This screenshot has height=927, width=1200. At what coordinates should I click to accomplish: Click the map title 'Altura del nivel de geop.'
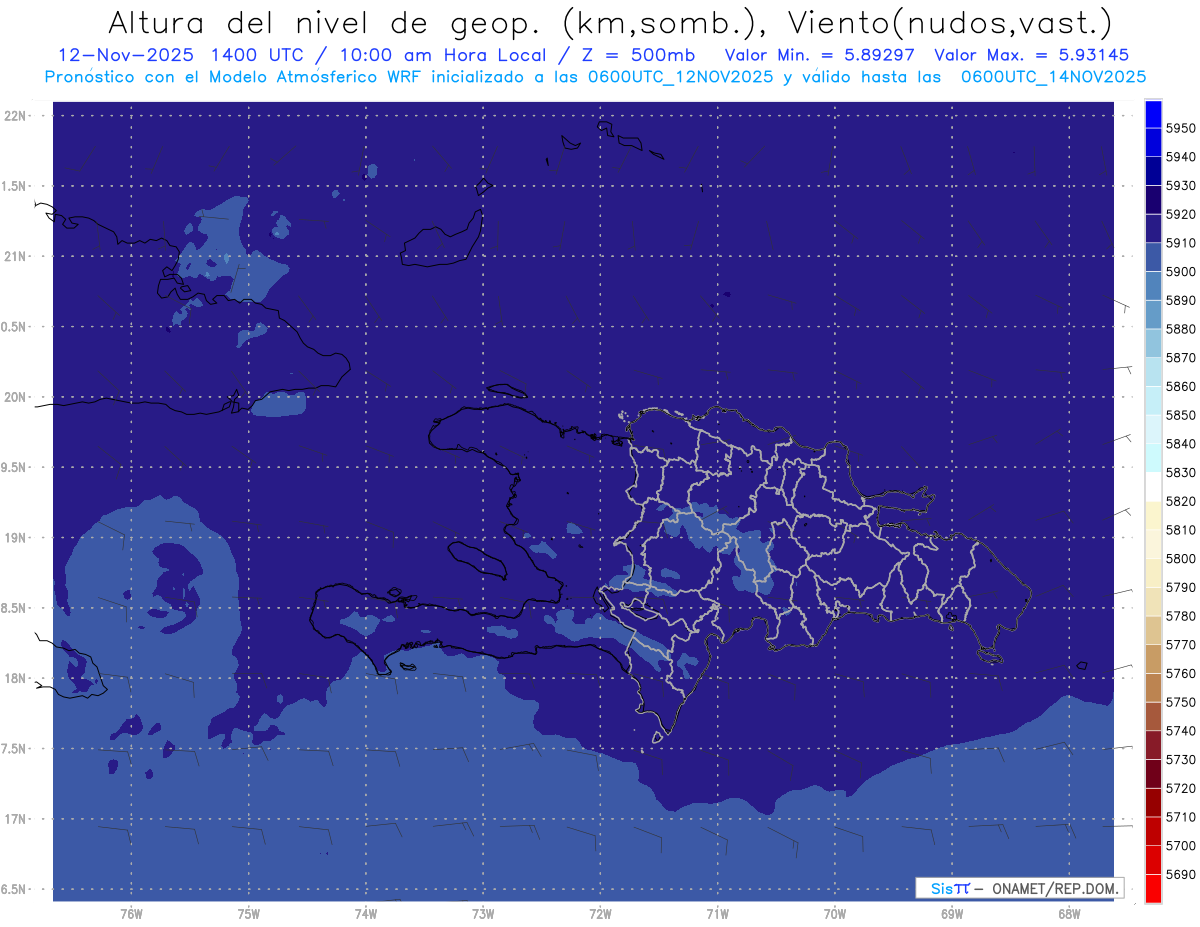pyautogui.click(x=324, y=22)
